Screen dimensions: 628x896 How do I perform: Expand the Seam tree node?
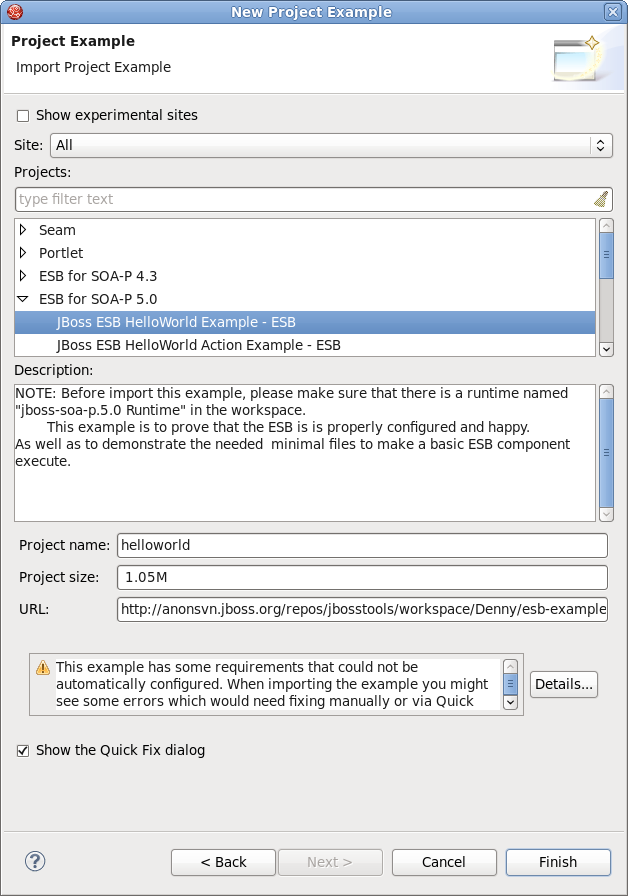tap(23, 230)
